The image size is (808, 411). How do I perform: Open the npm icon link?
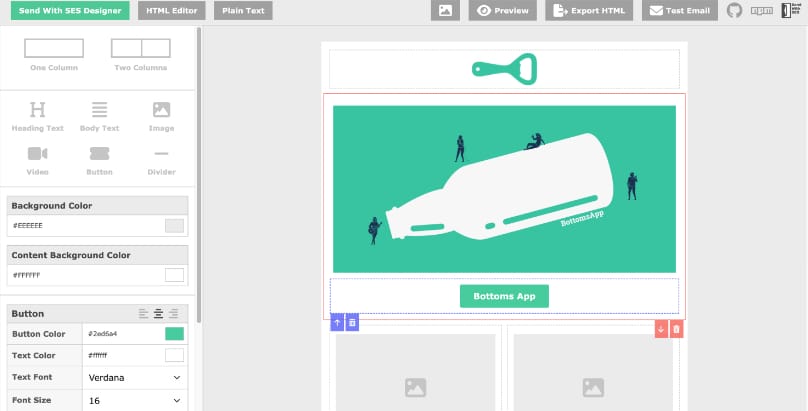coord(762,11)
